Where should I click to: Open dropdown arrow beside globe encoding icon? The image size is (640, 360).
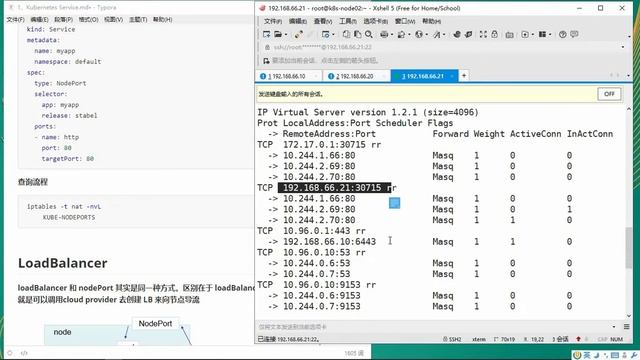point(426,35)
